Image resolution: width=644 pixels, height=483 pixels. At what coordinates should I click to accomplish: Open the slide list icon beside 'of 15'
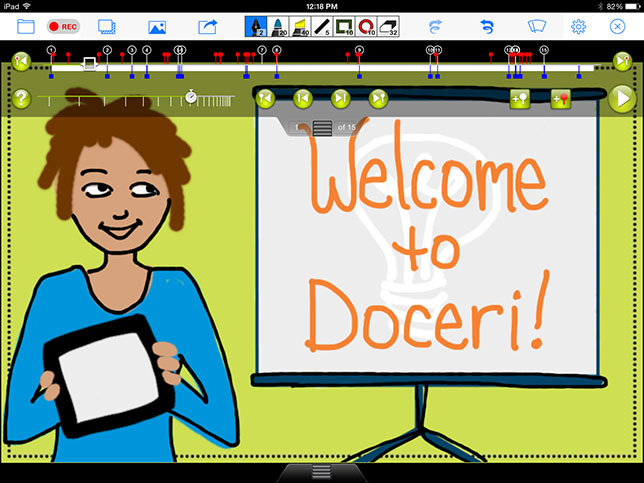pyautogui.click(x=322, y=128)
